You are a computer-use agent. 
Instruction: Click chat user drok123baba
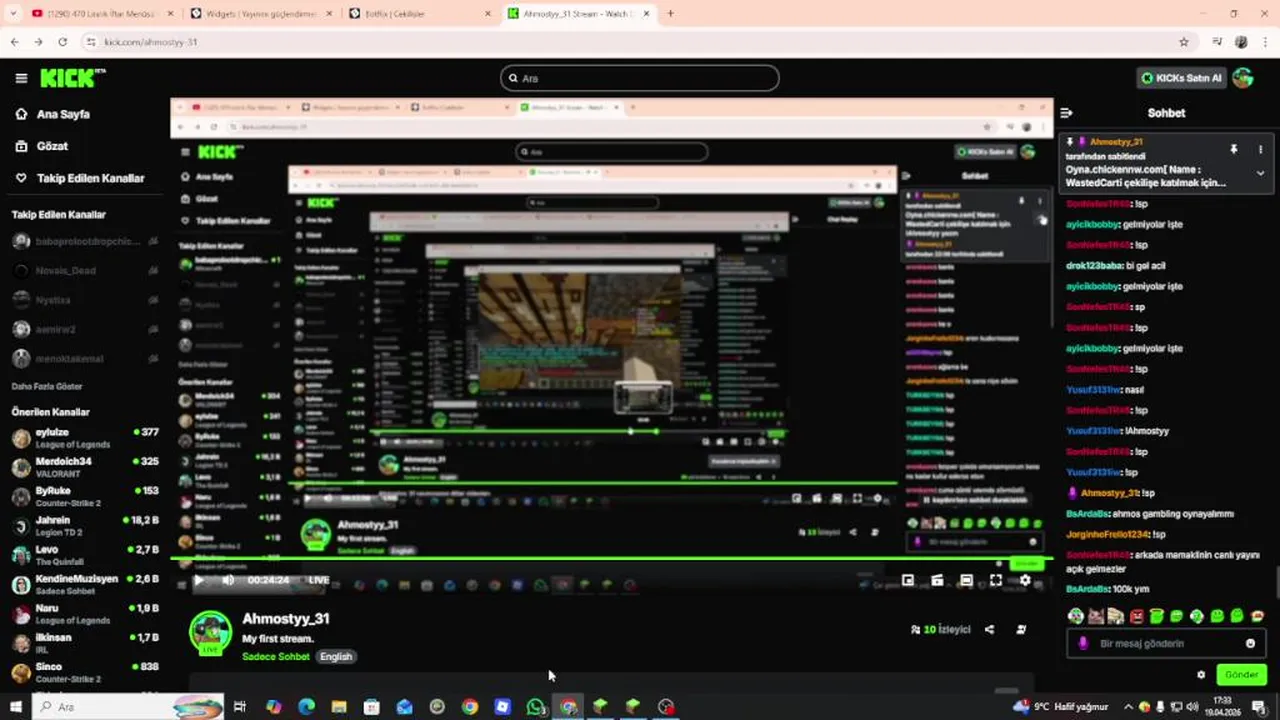tap(1093, 266)
